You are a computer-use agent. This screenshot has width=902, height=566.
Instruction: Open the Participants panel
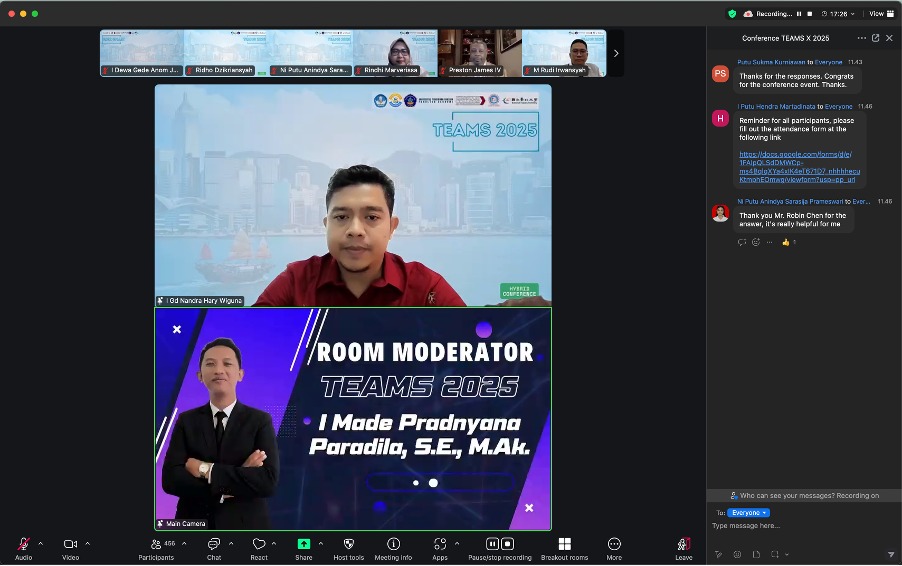(x=156, y=545)
